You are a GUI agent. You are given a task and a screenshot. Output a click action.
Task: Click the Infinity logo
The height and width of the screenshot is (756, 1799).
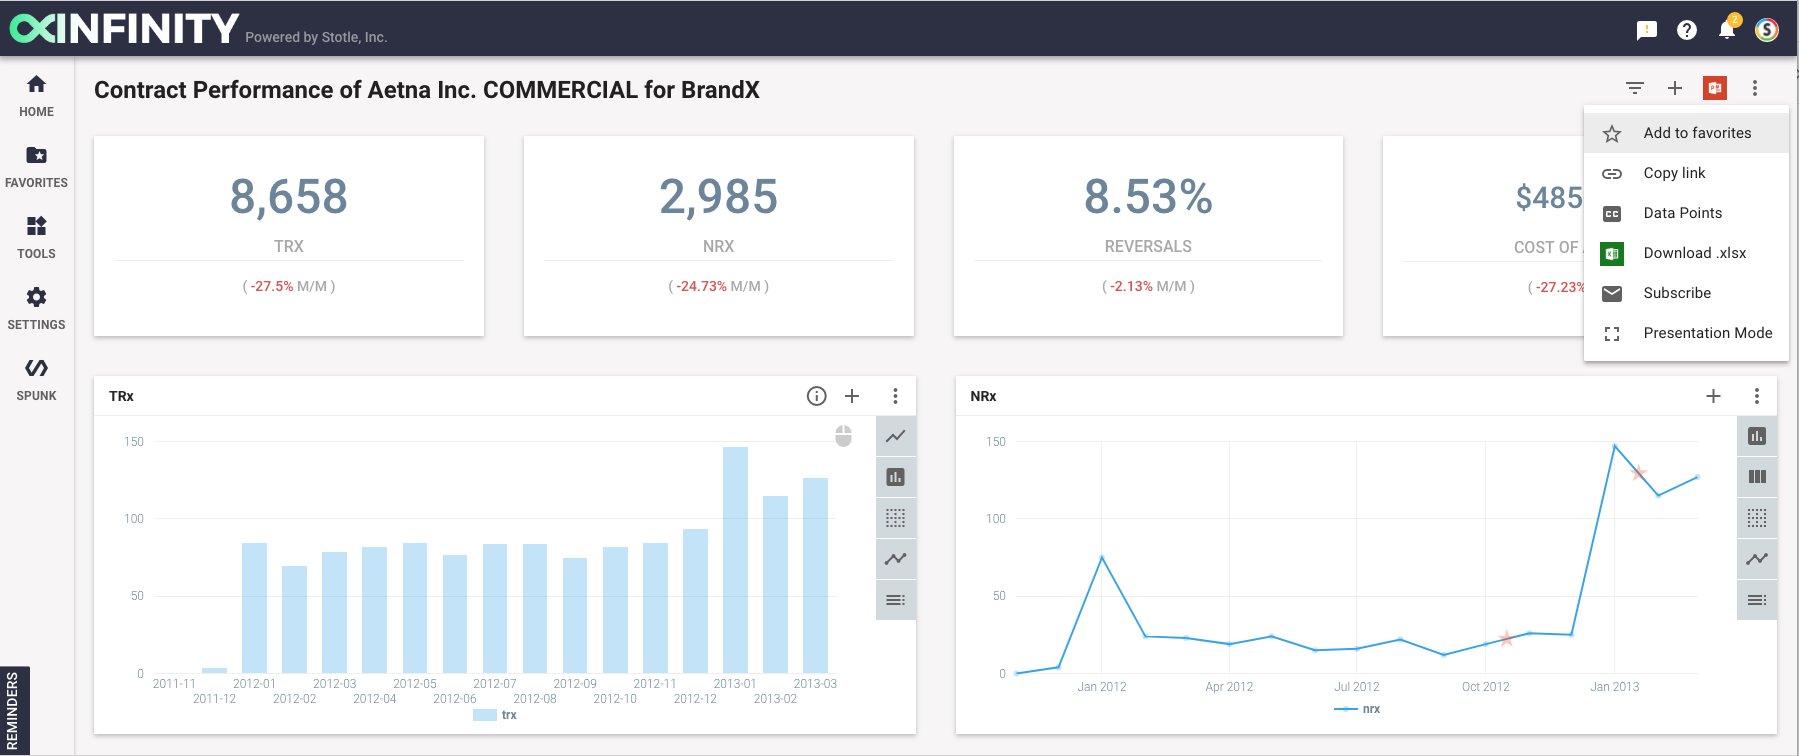click(124, 28)
